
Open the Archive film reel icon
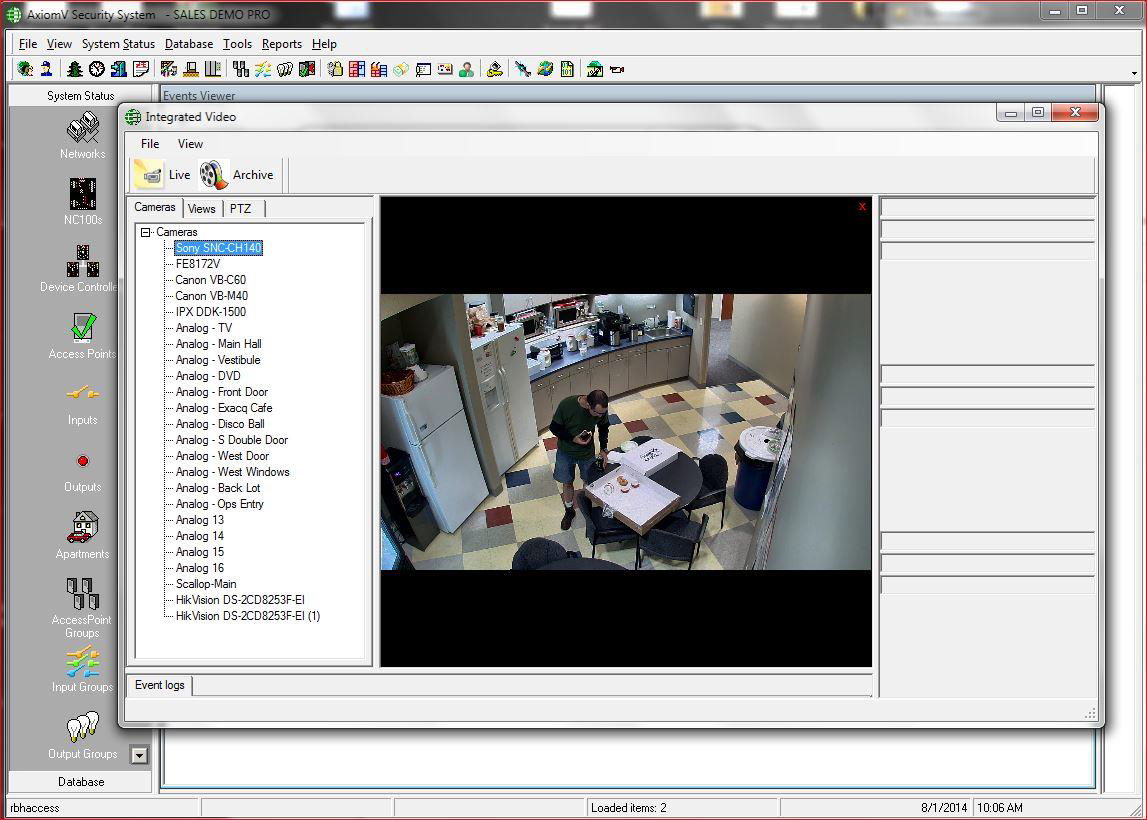213,175
